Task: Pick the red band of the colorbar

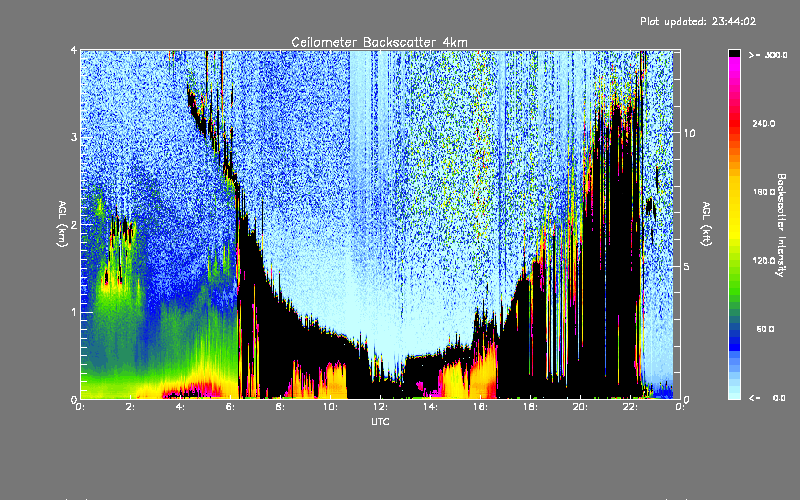Action: 734,122
